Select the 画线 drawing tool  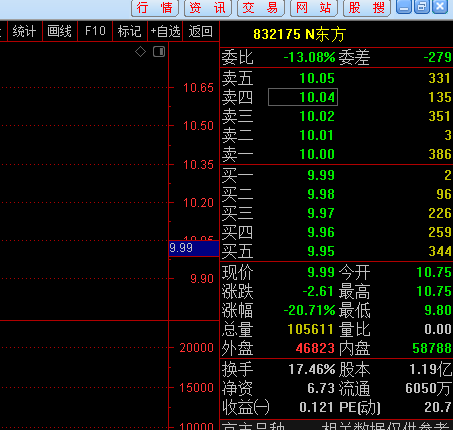pyautogui.click(x=60, y=32)
